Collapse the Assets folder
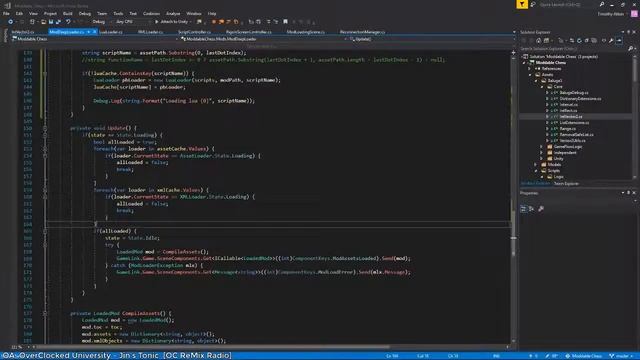Screen dimensions: 640x360 (530, 75)
